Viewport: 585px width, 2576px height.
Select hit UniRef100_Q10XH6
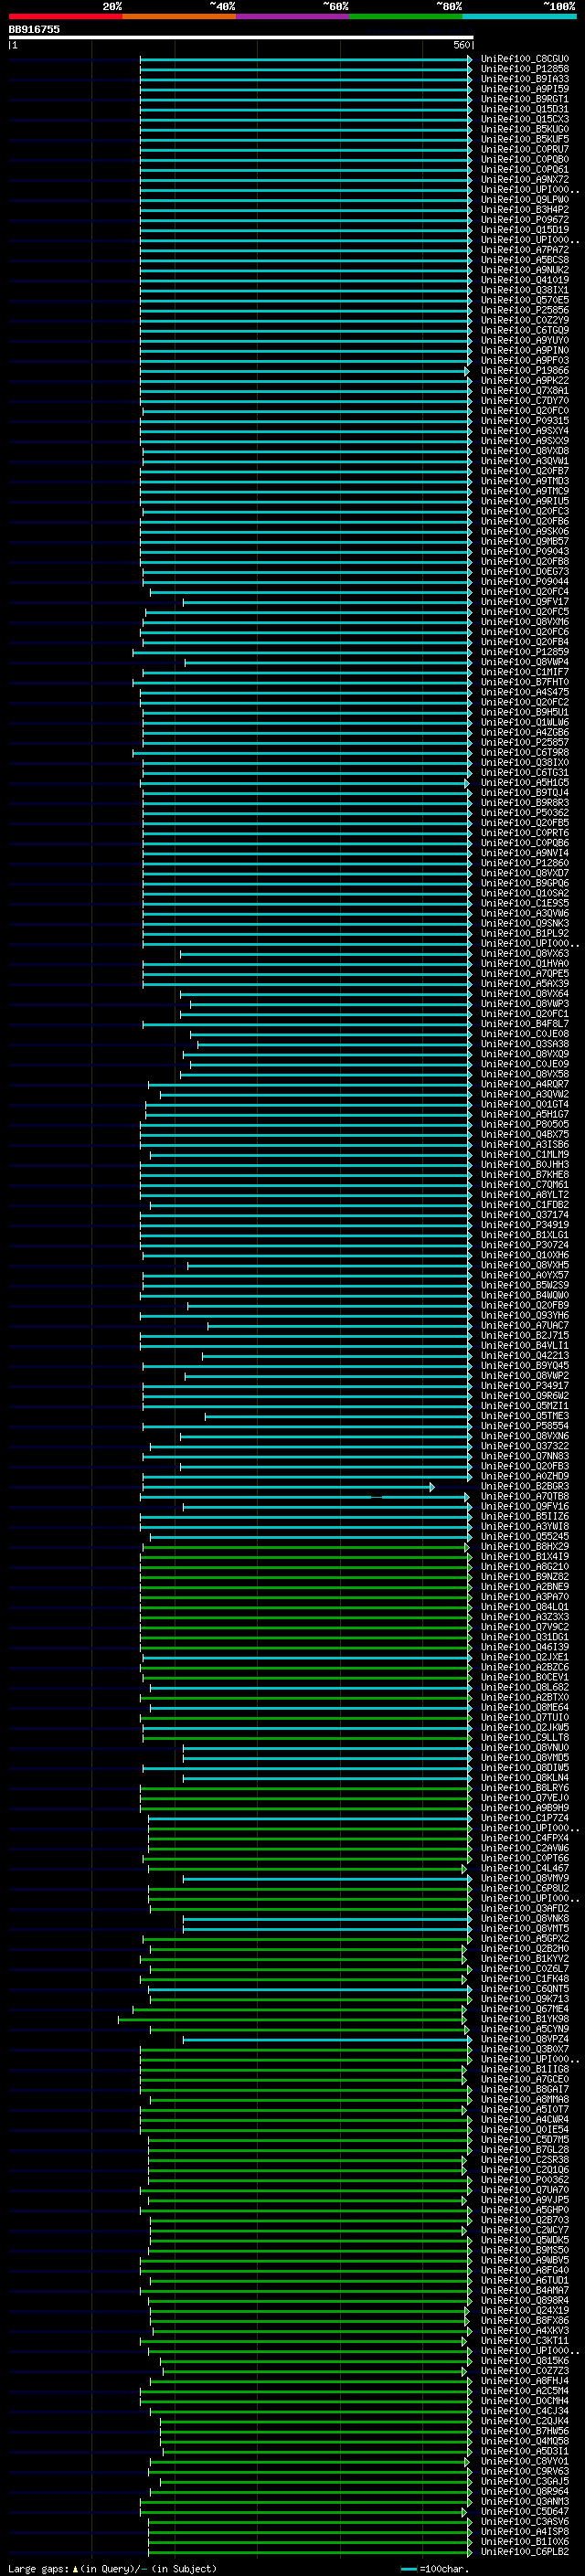click(x=525, y=1255)
